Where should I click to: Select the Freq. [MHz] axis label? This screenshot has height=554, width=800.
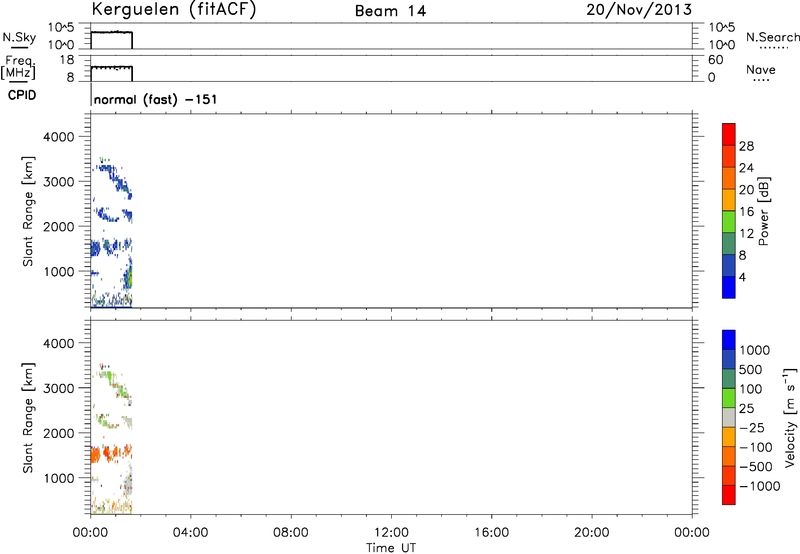[x=18, y=67]
